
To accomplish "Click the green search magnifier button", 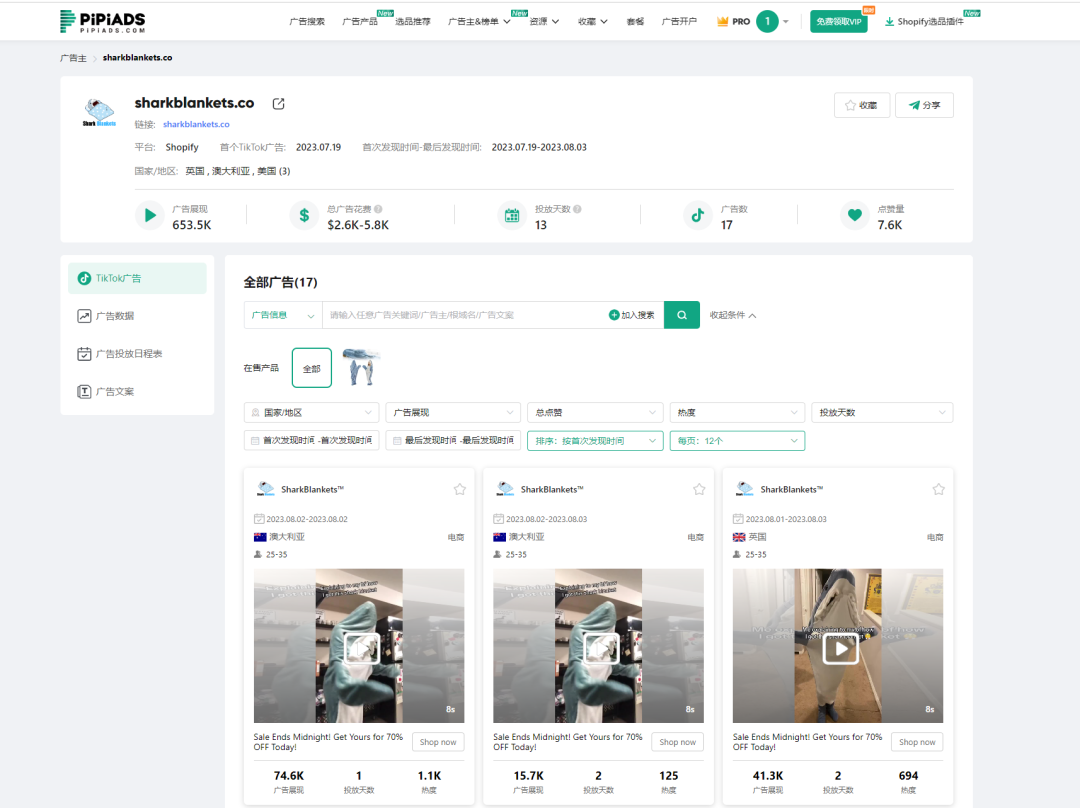I will pyautogui.click(x=682, y=315).
